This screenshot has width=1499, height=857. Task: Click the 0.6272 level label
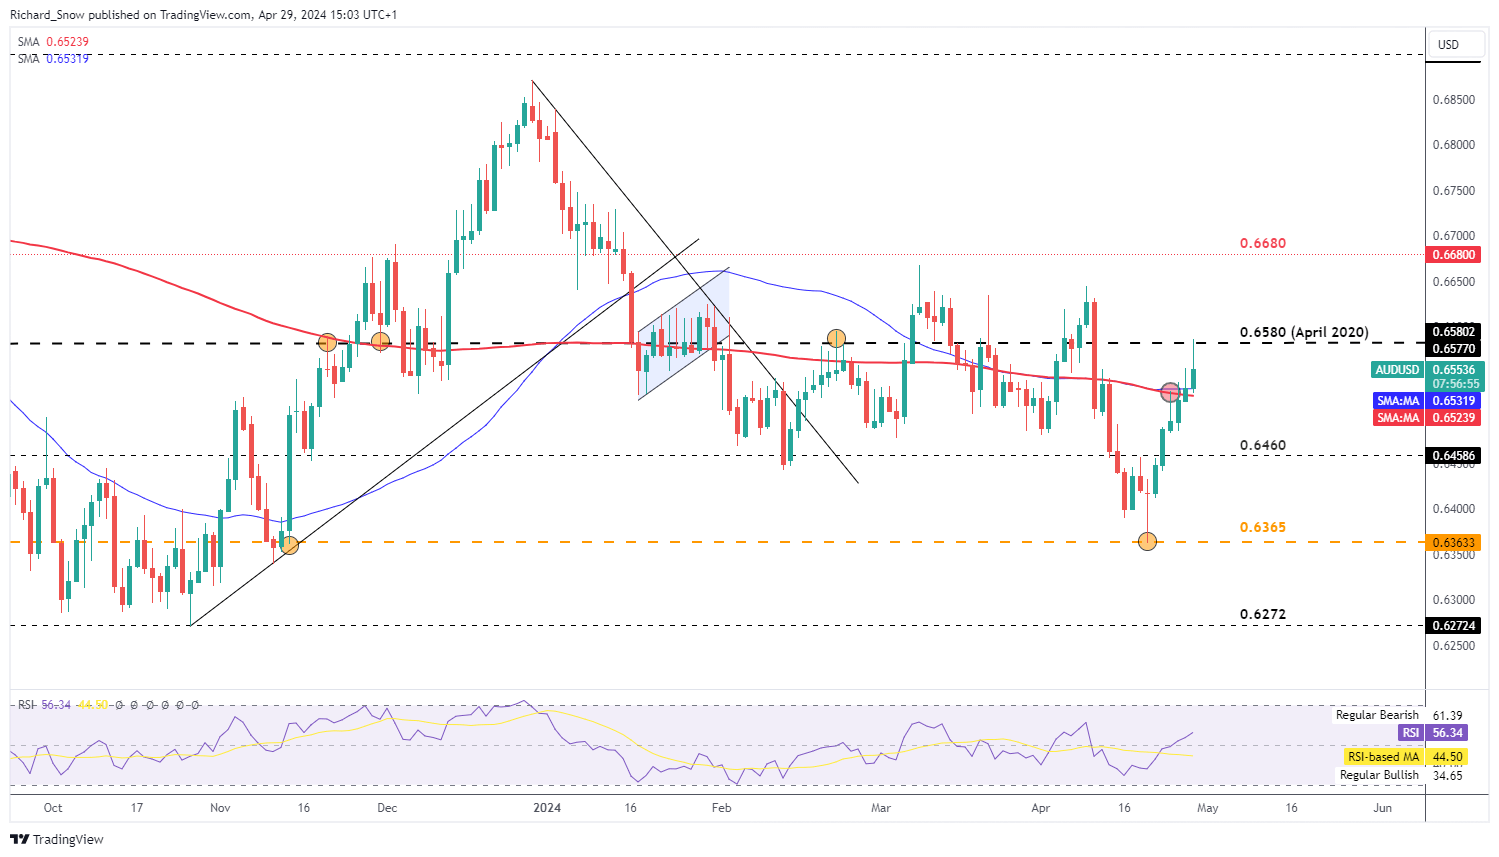[1263, 614]
